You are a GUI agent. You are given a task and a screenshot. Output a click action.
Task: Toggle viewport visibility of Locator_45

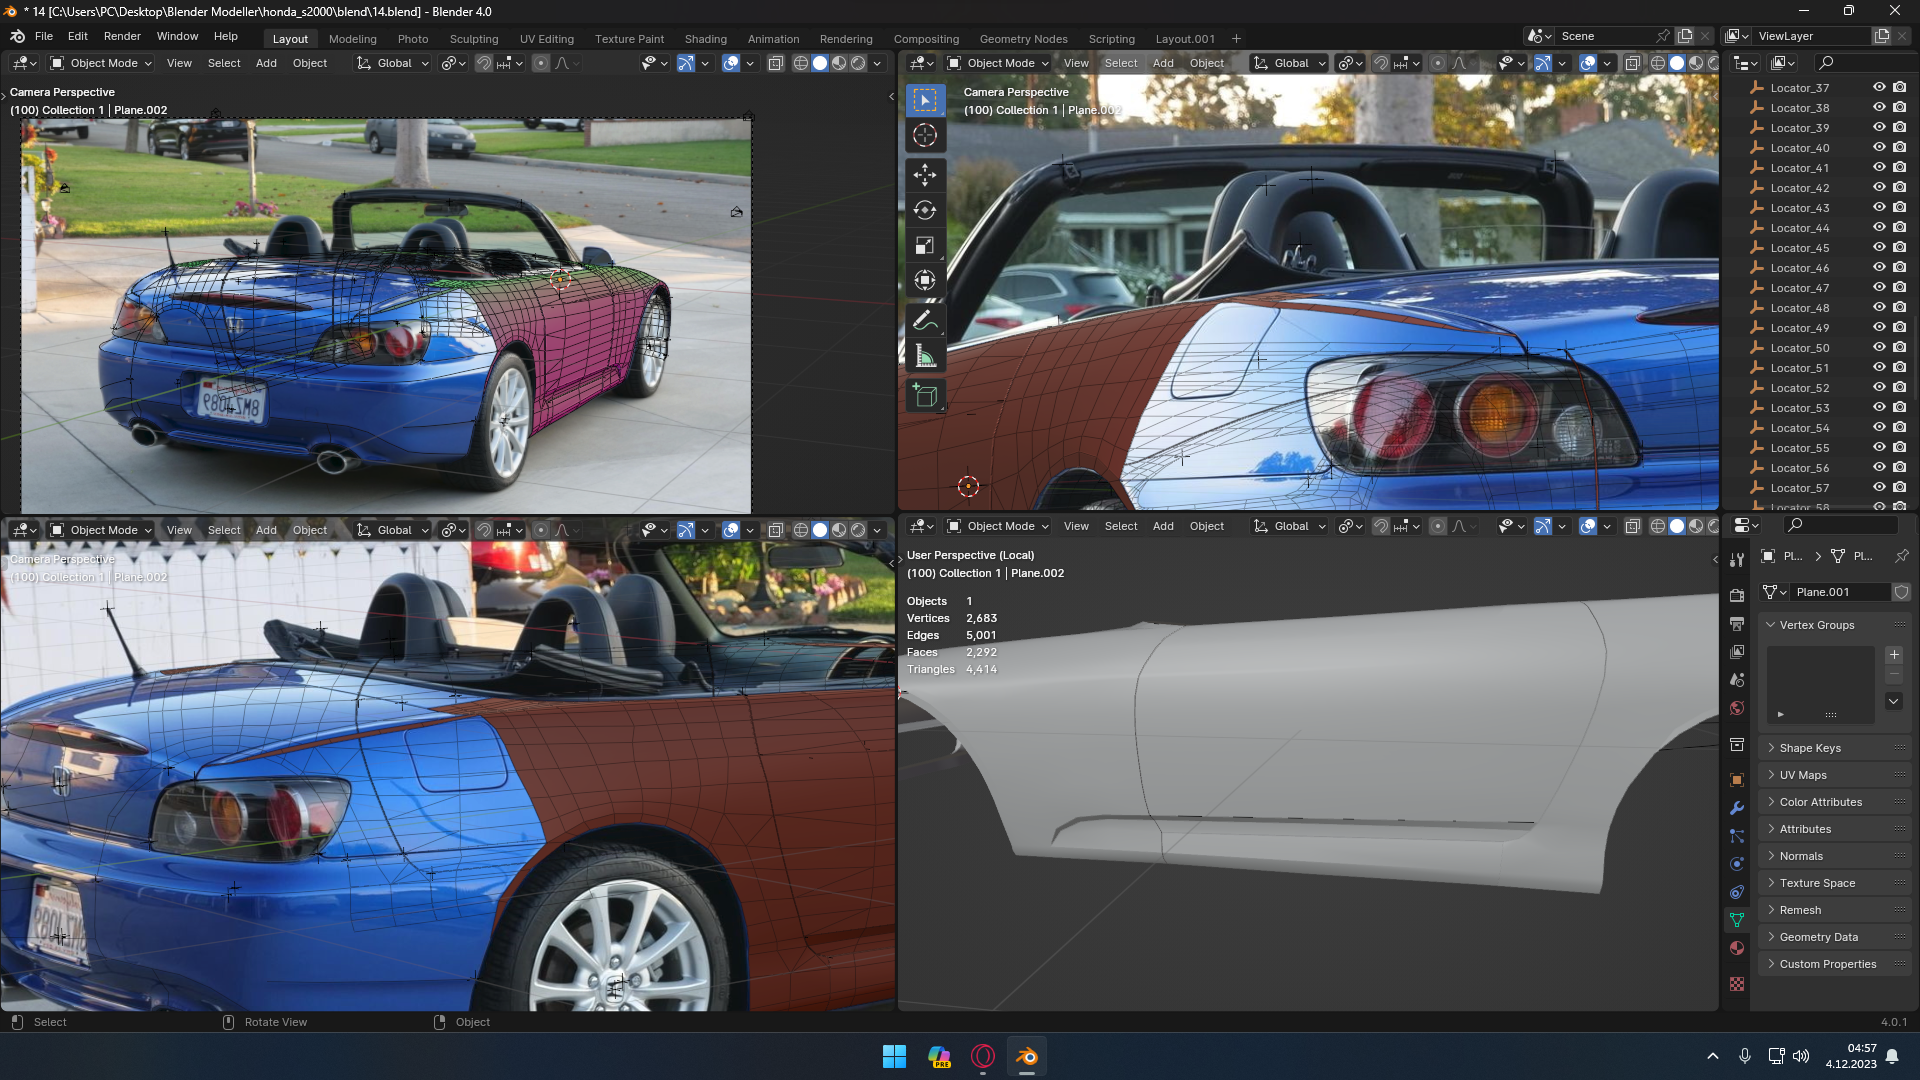pos(1879,248)
